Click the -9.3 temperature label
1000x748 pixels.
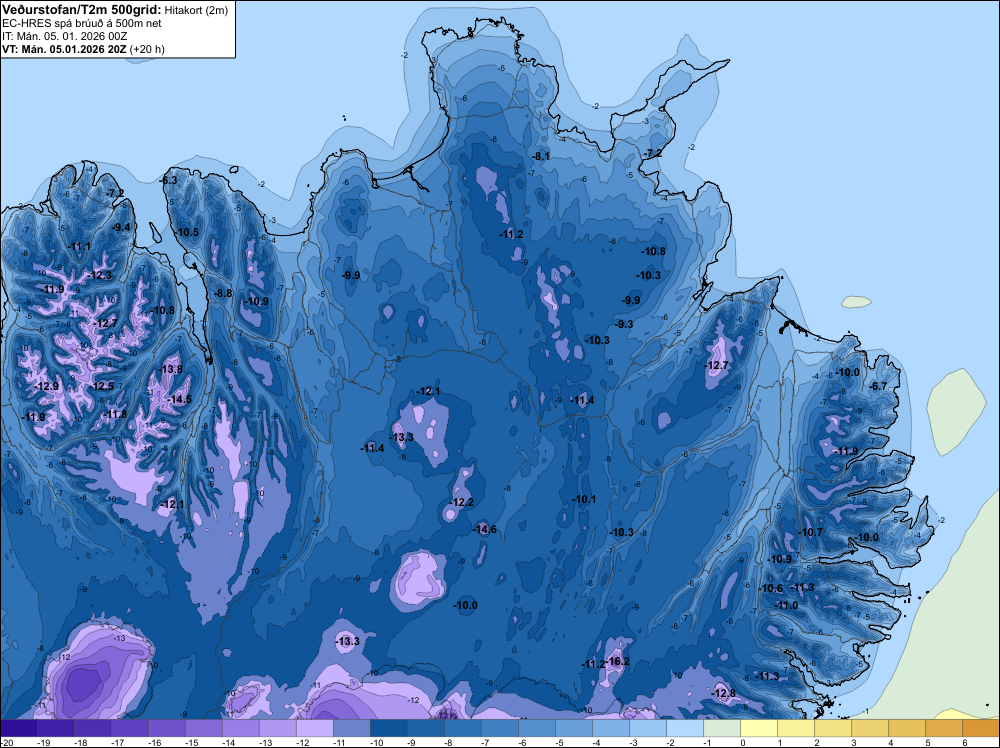coord(624,324)
